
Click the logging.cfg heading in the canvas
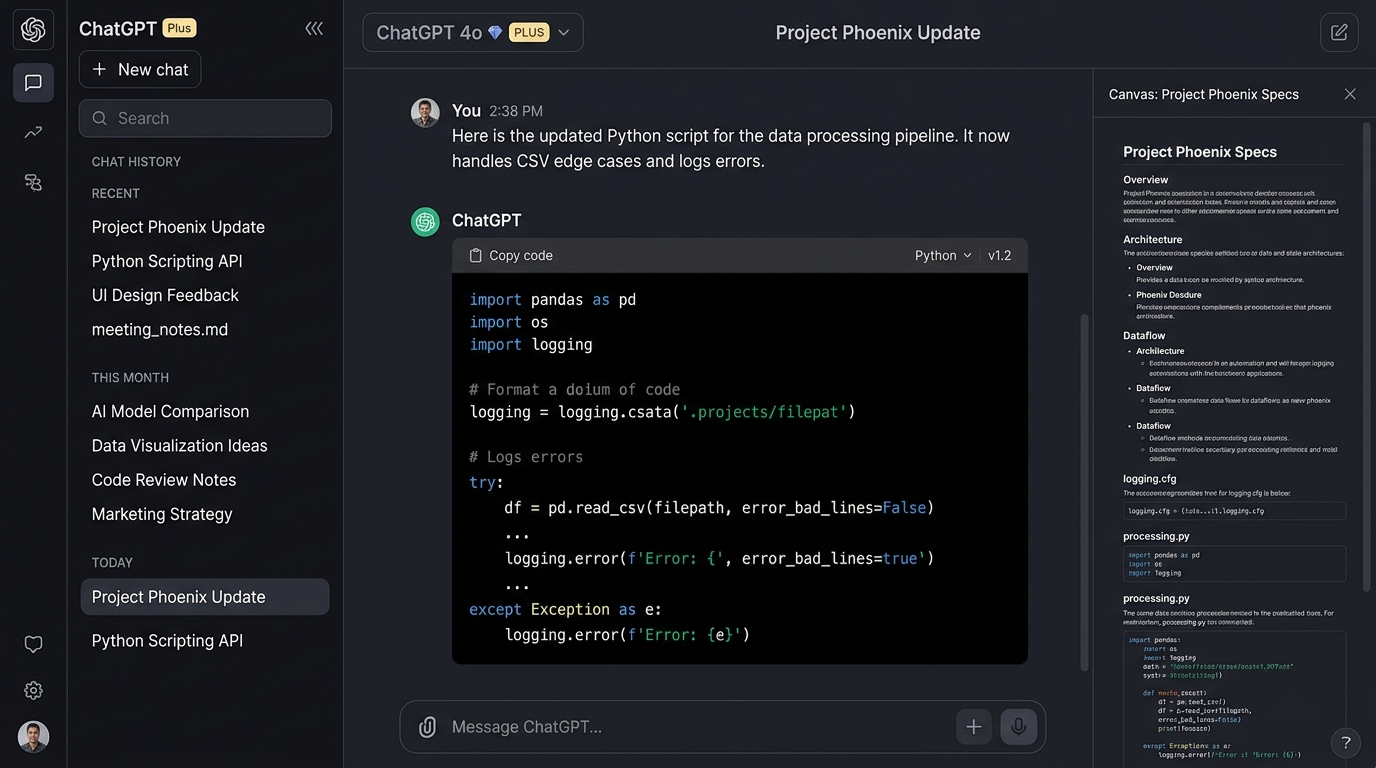1150,479
